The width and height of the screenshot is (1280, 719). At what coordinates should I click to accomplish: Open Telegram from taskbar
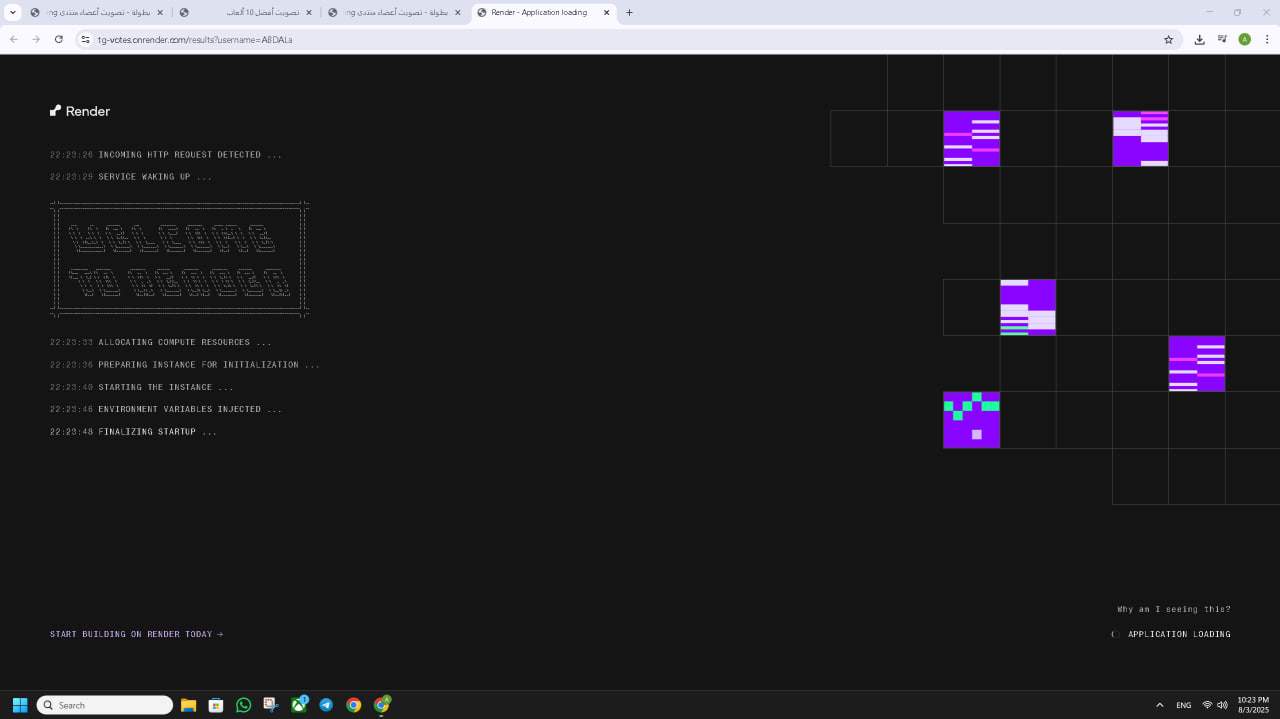(x=326, y=705)
